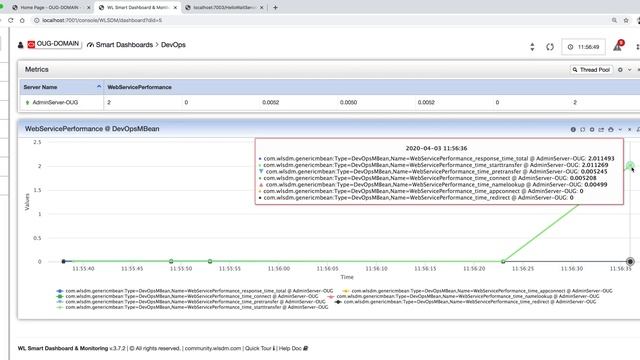
Task: Click the chart panel export icon
Action: [601, 129]
